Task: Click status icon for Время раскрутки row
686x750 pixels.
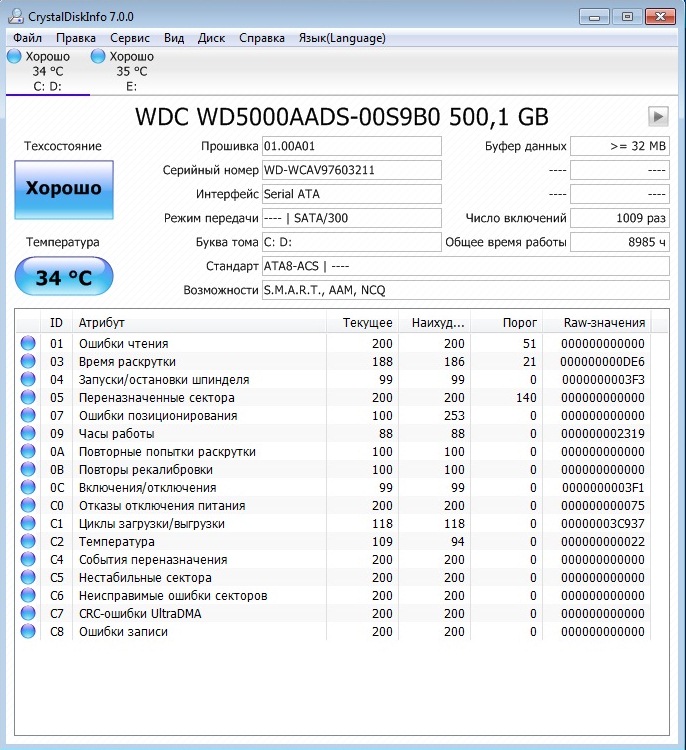Action: tap(28, 361)
